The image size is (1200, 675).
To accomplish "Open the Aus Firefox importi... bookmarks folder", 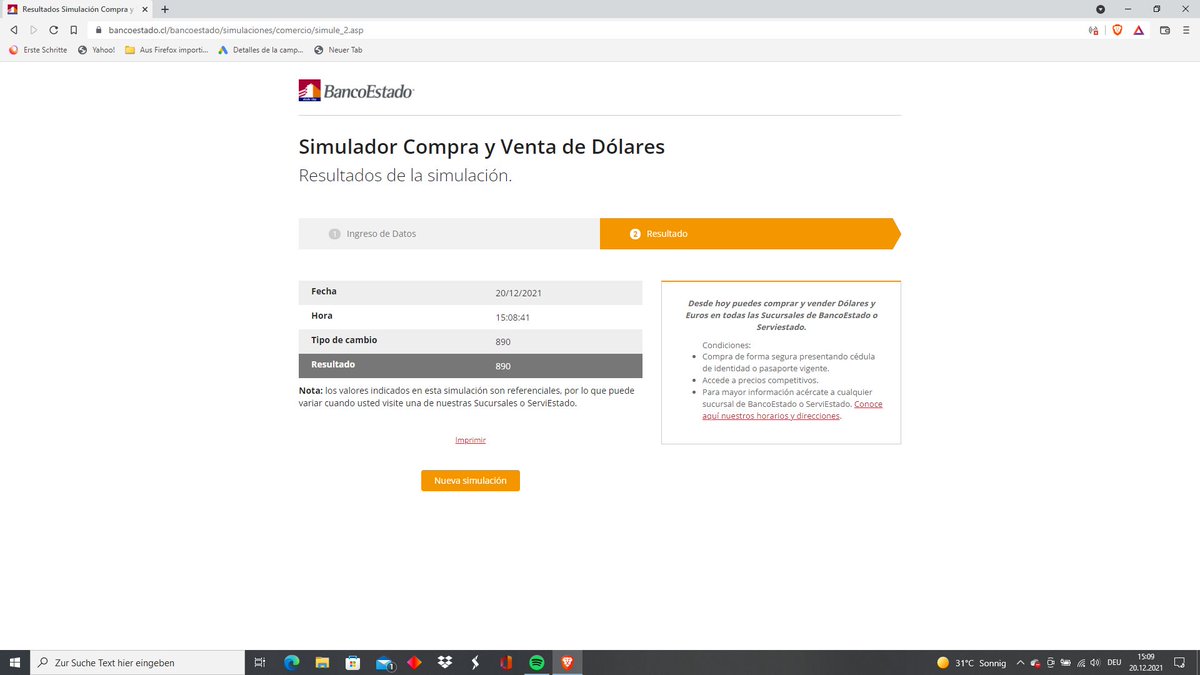I will click(x=166, y=50).
